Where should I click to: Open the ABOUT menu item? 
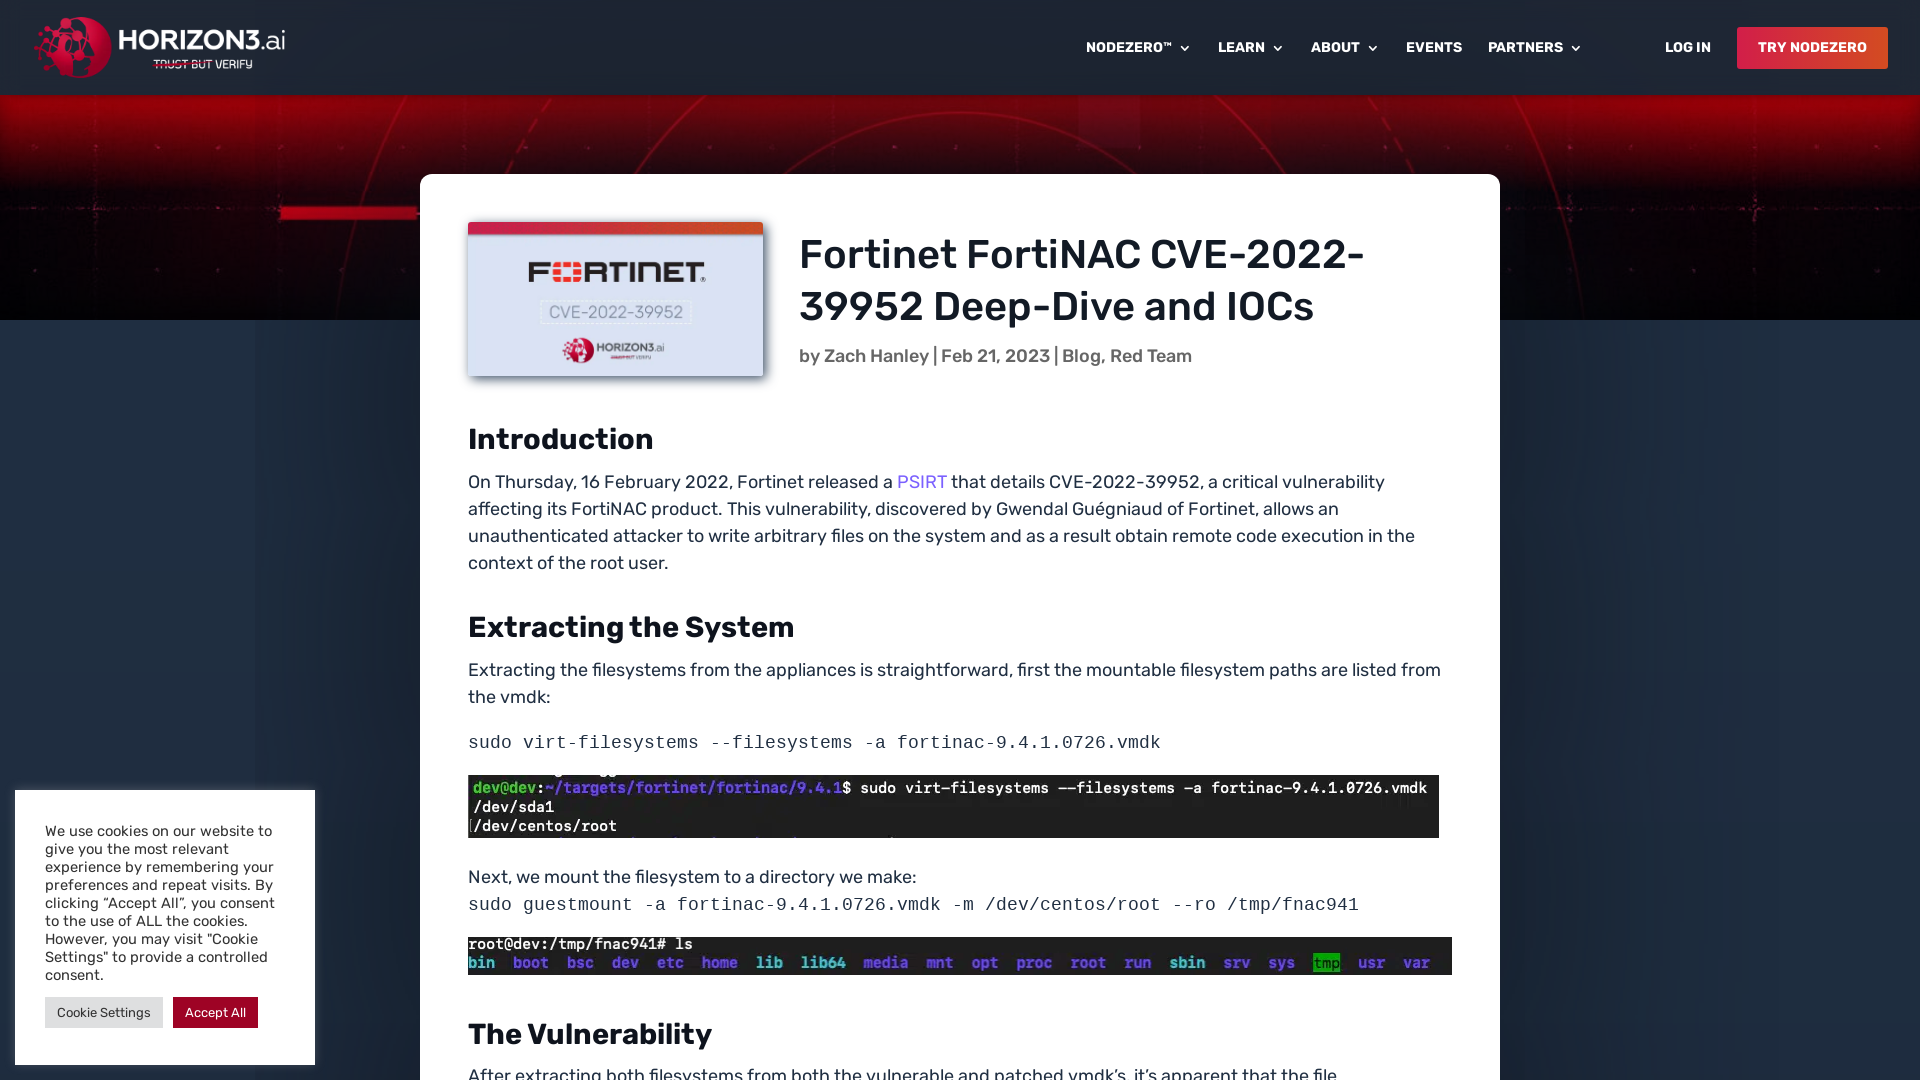[1335, 47]
